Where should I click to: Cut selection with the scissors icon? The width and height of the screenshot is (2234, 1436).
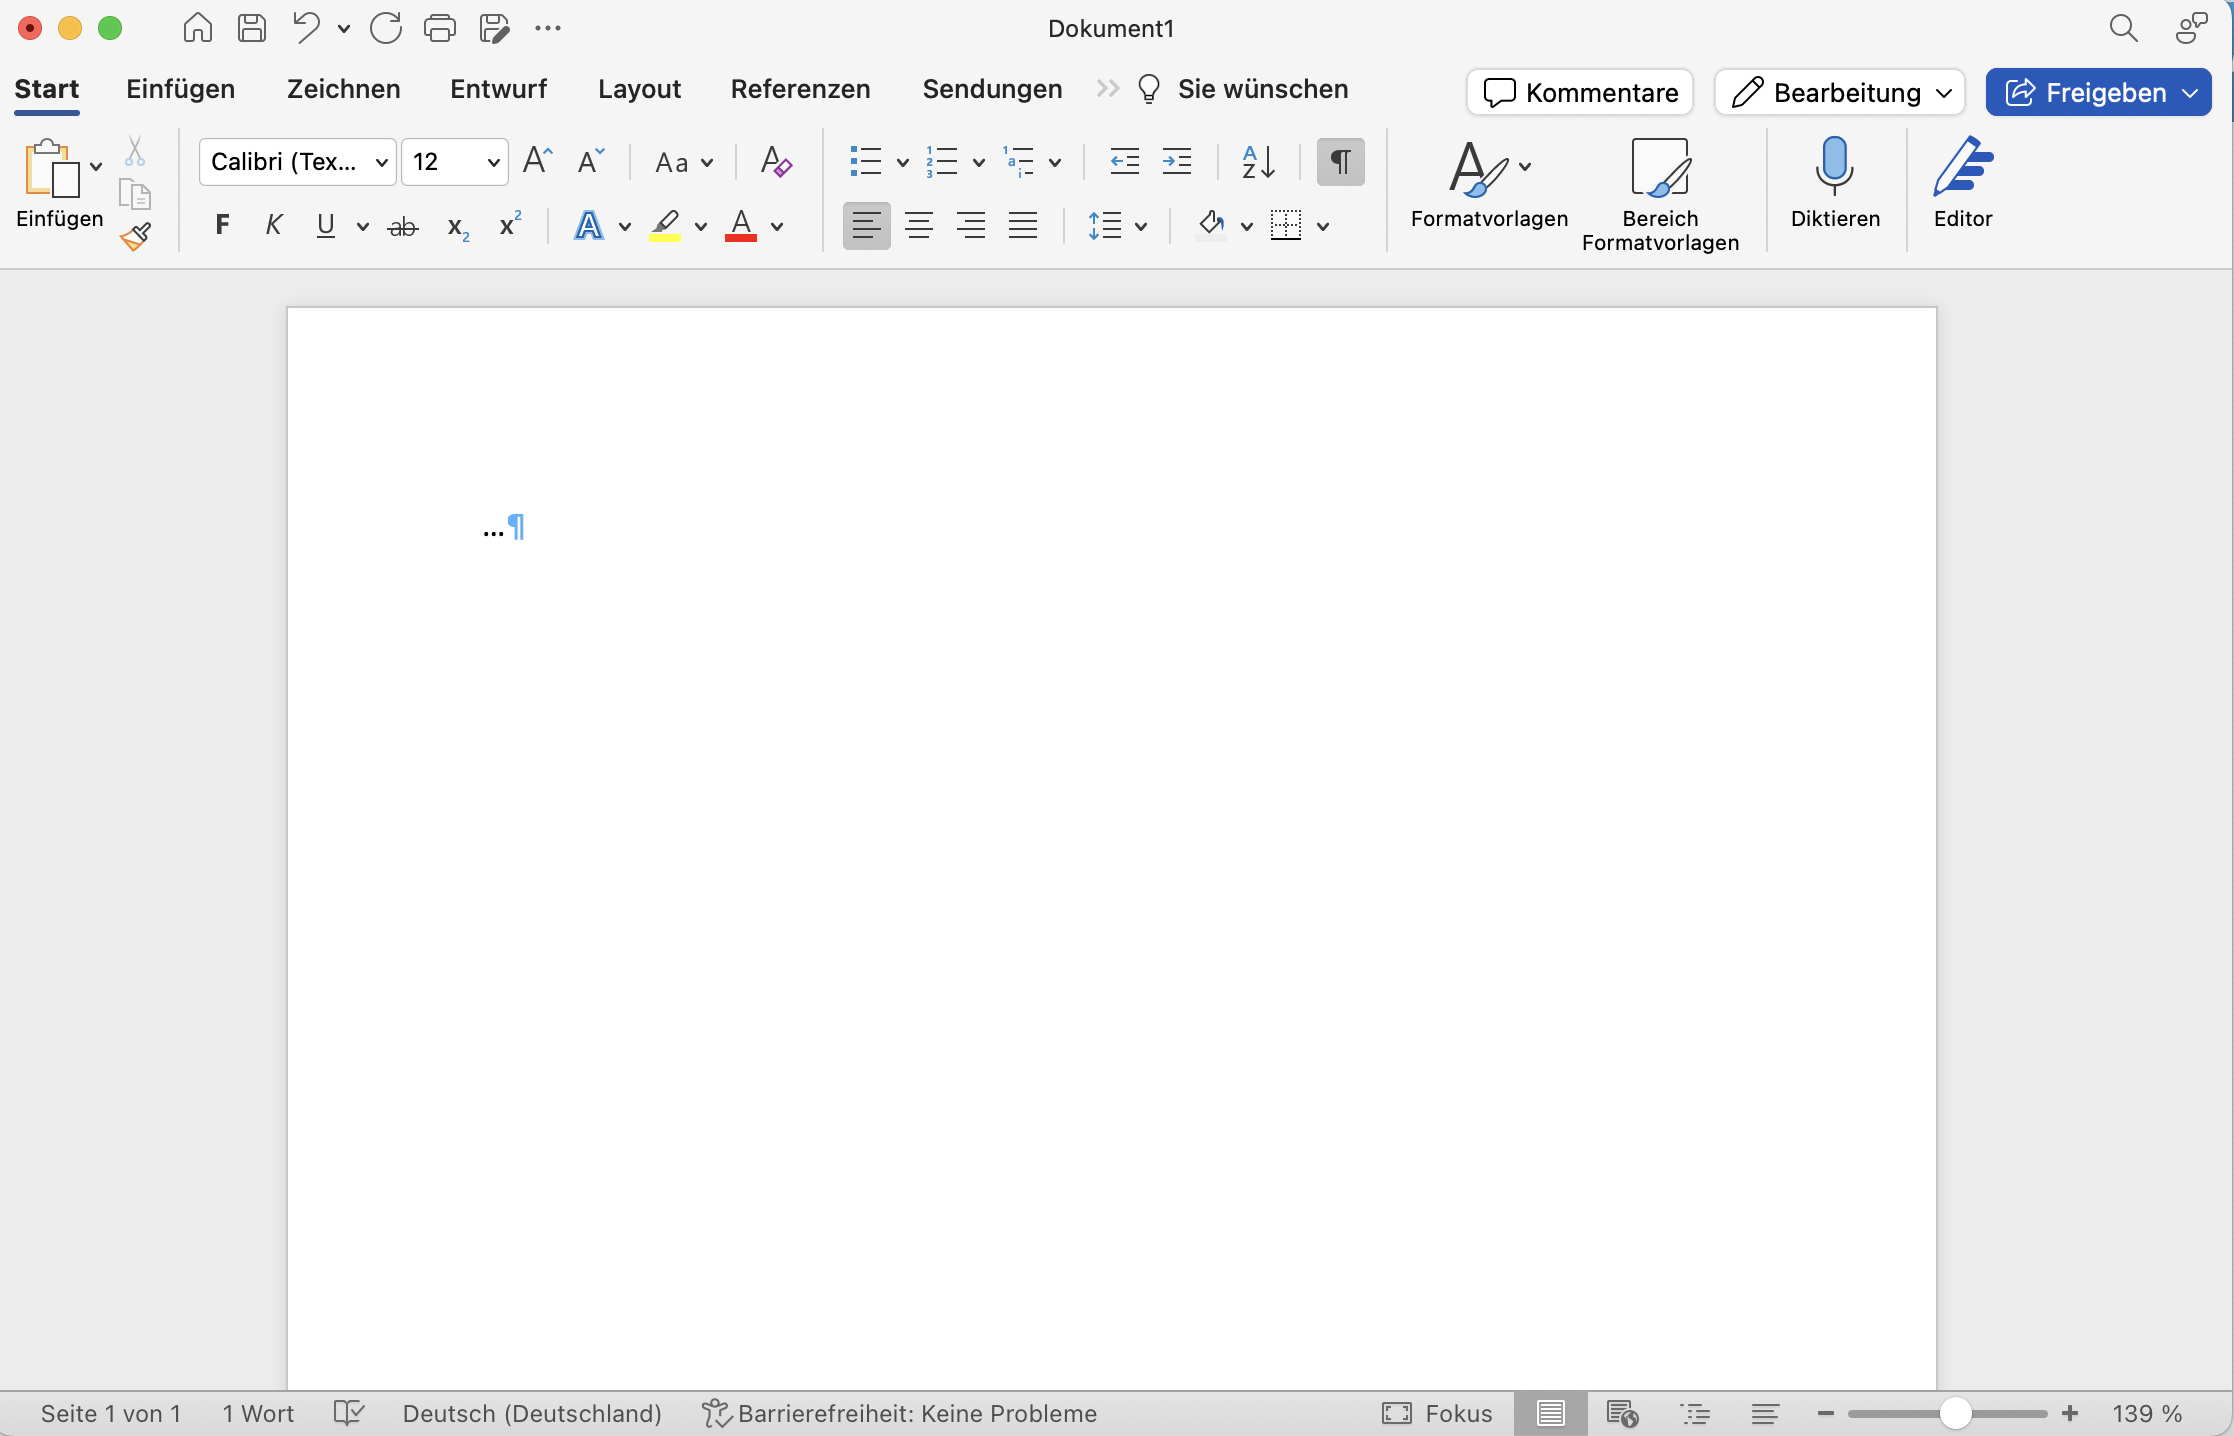tap(135, 152)
